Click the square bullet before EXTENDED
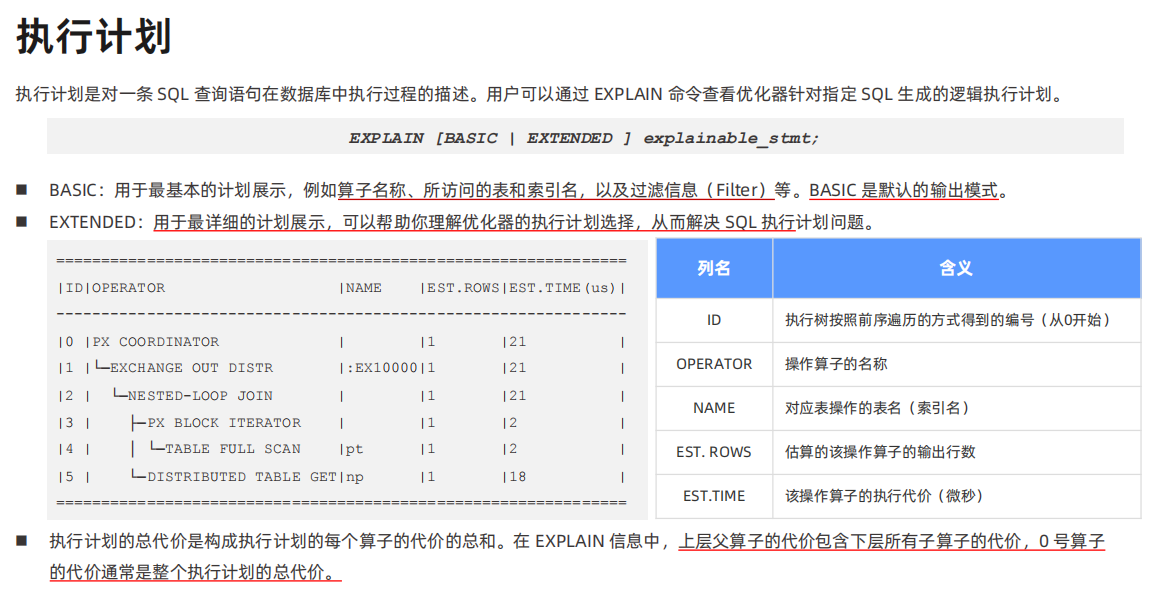This screenshot has height=590, width=1156. [22, 222]
